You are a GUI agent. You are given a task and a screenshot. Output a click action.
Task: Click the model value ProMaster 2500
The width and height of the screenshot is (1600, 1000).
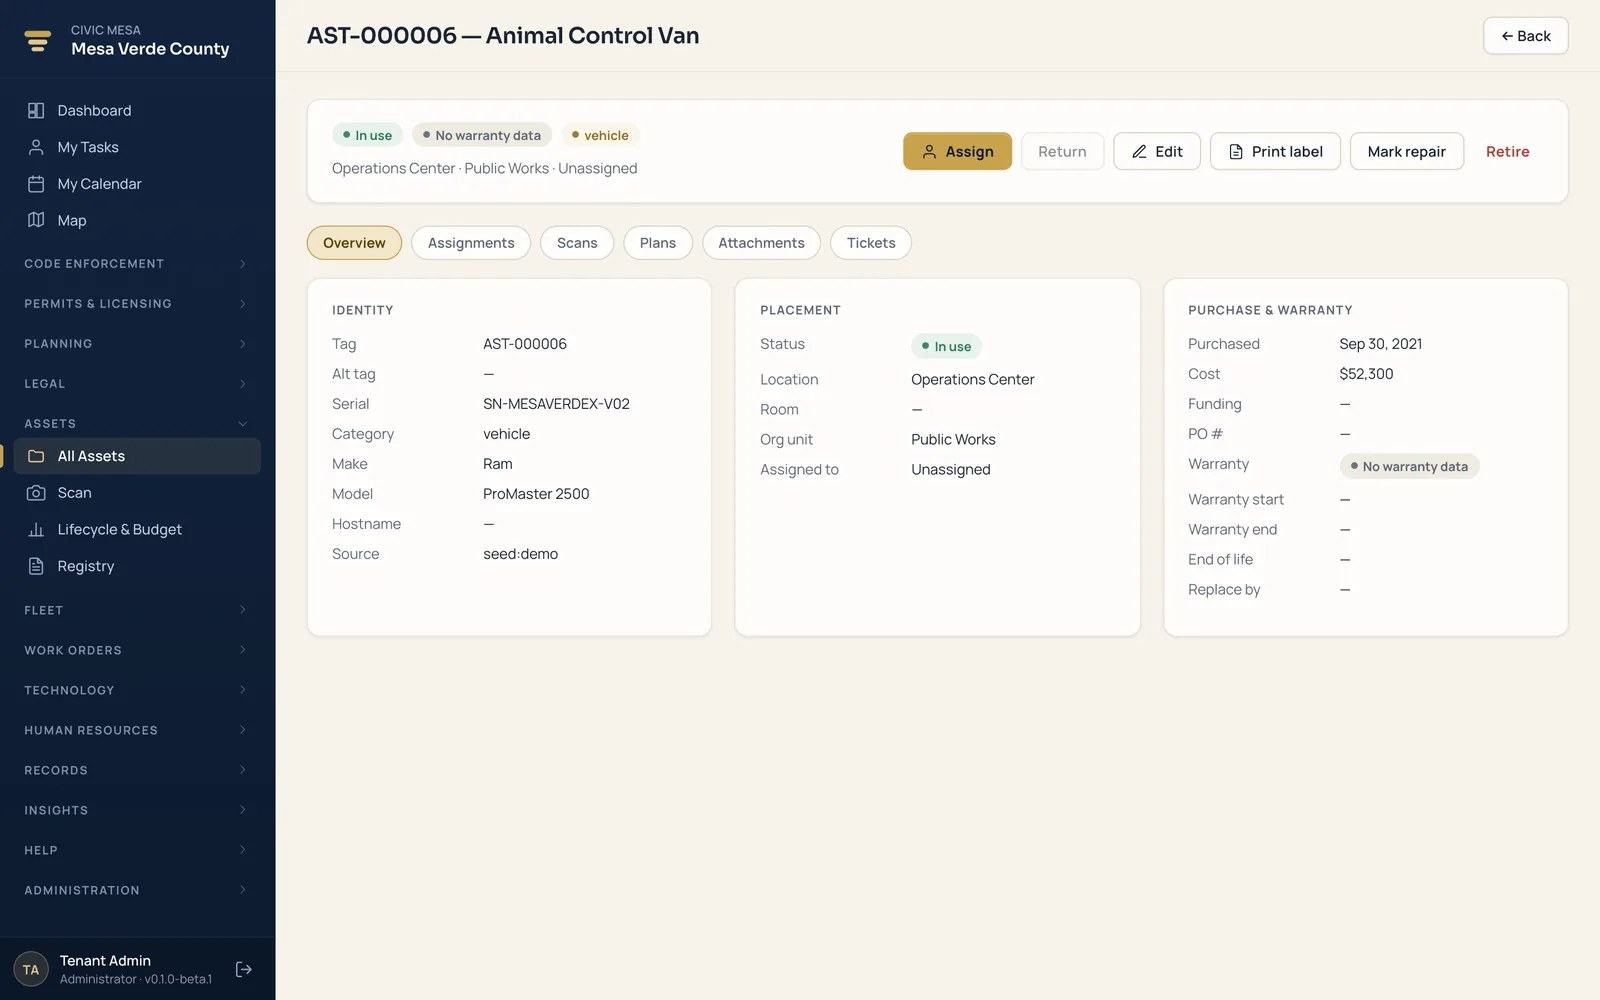(536, 494)
